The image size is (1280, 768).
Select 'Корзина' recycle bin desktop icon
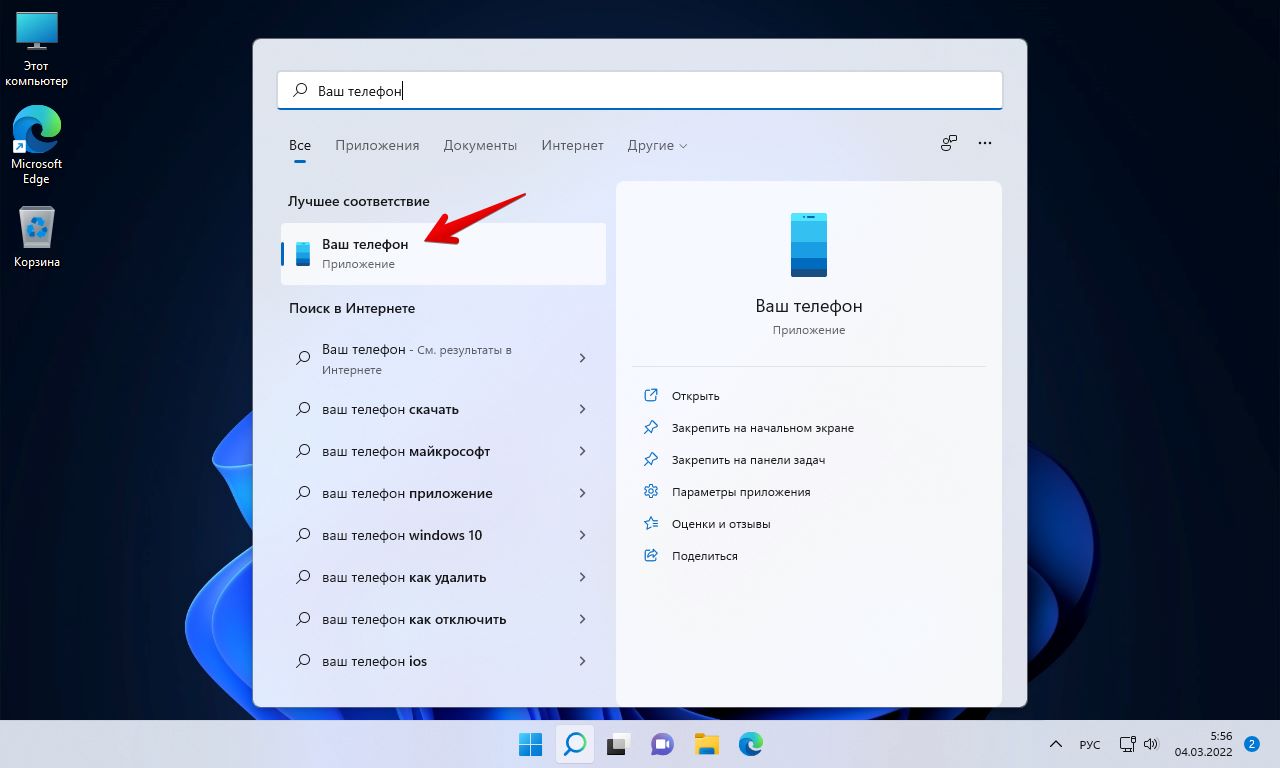[x=37, y=238]
